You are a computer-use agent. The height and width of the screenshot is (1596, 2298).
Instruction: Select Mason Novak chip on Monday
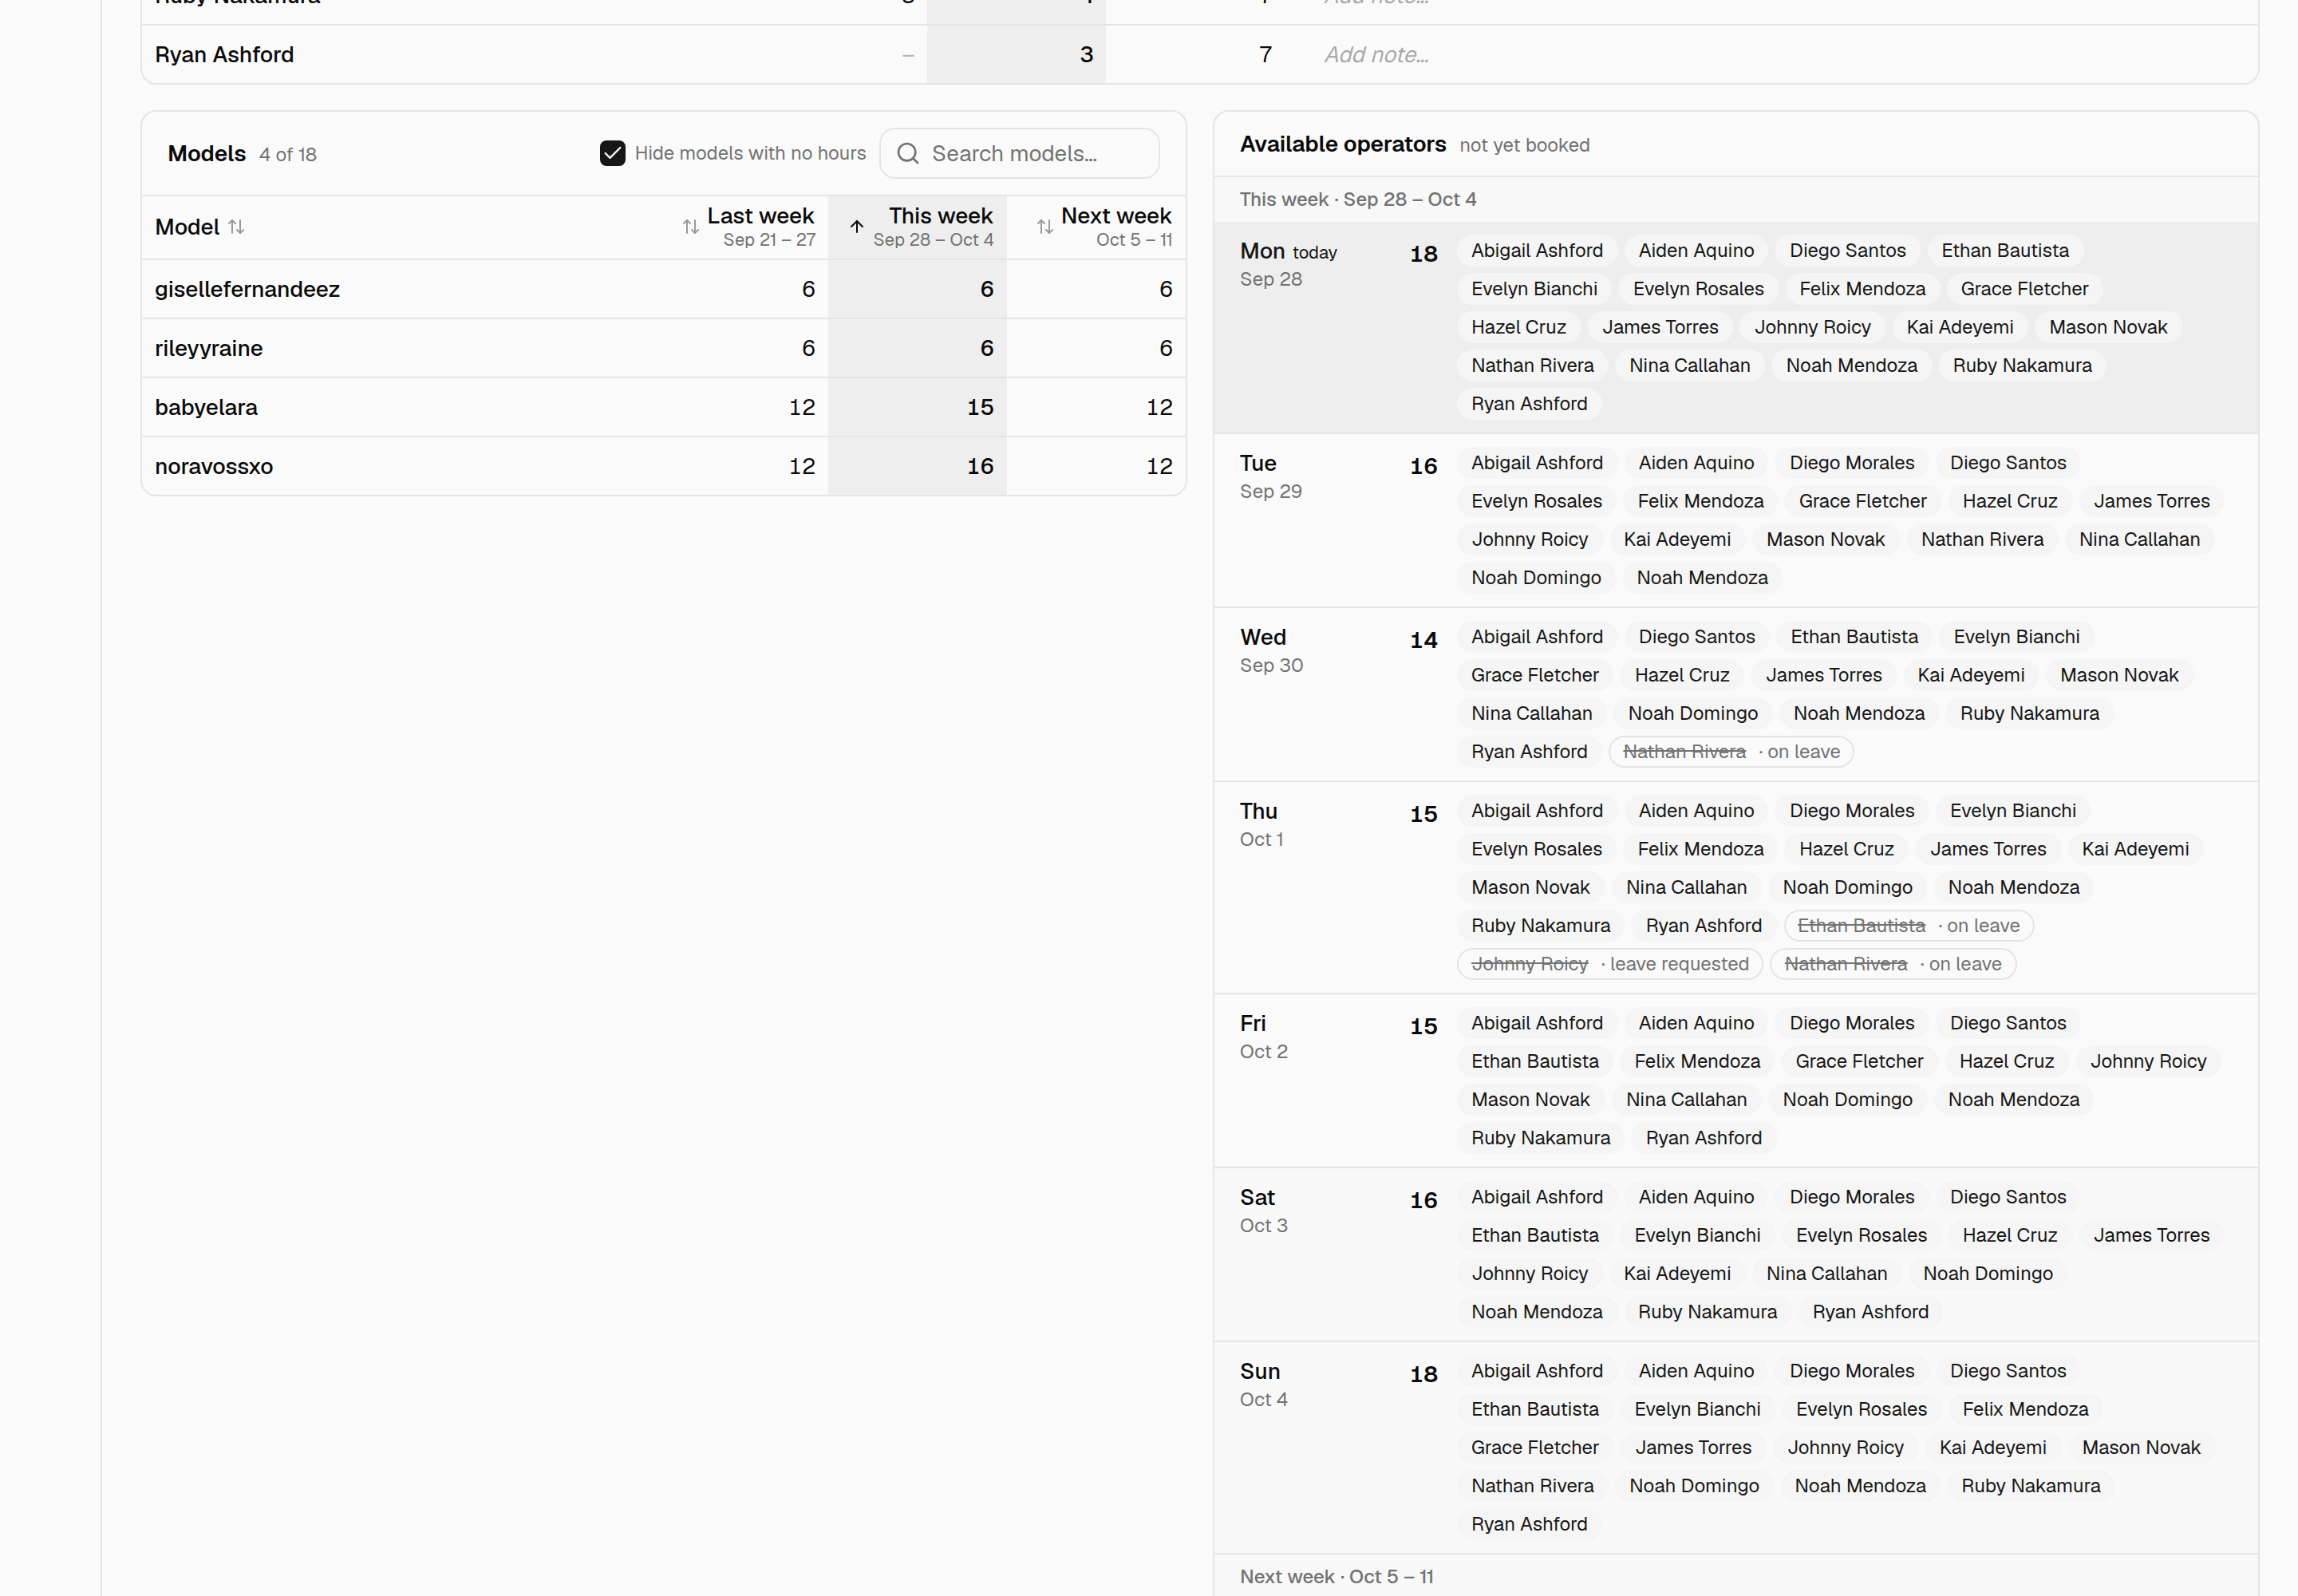coord(2108,327)
